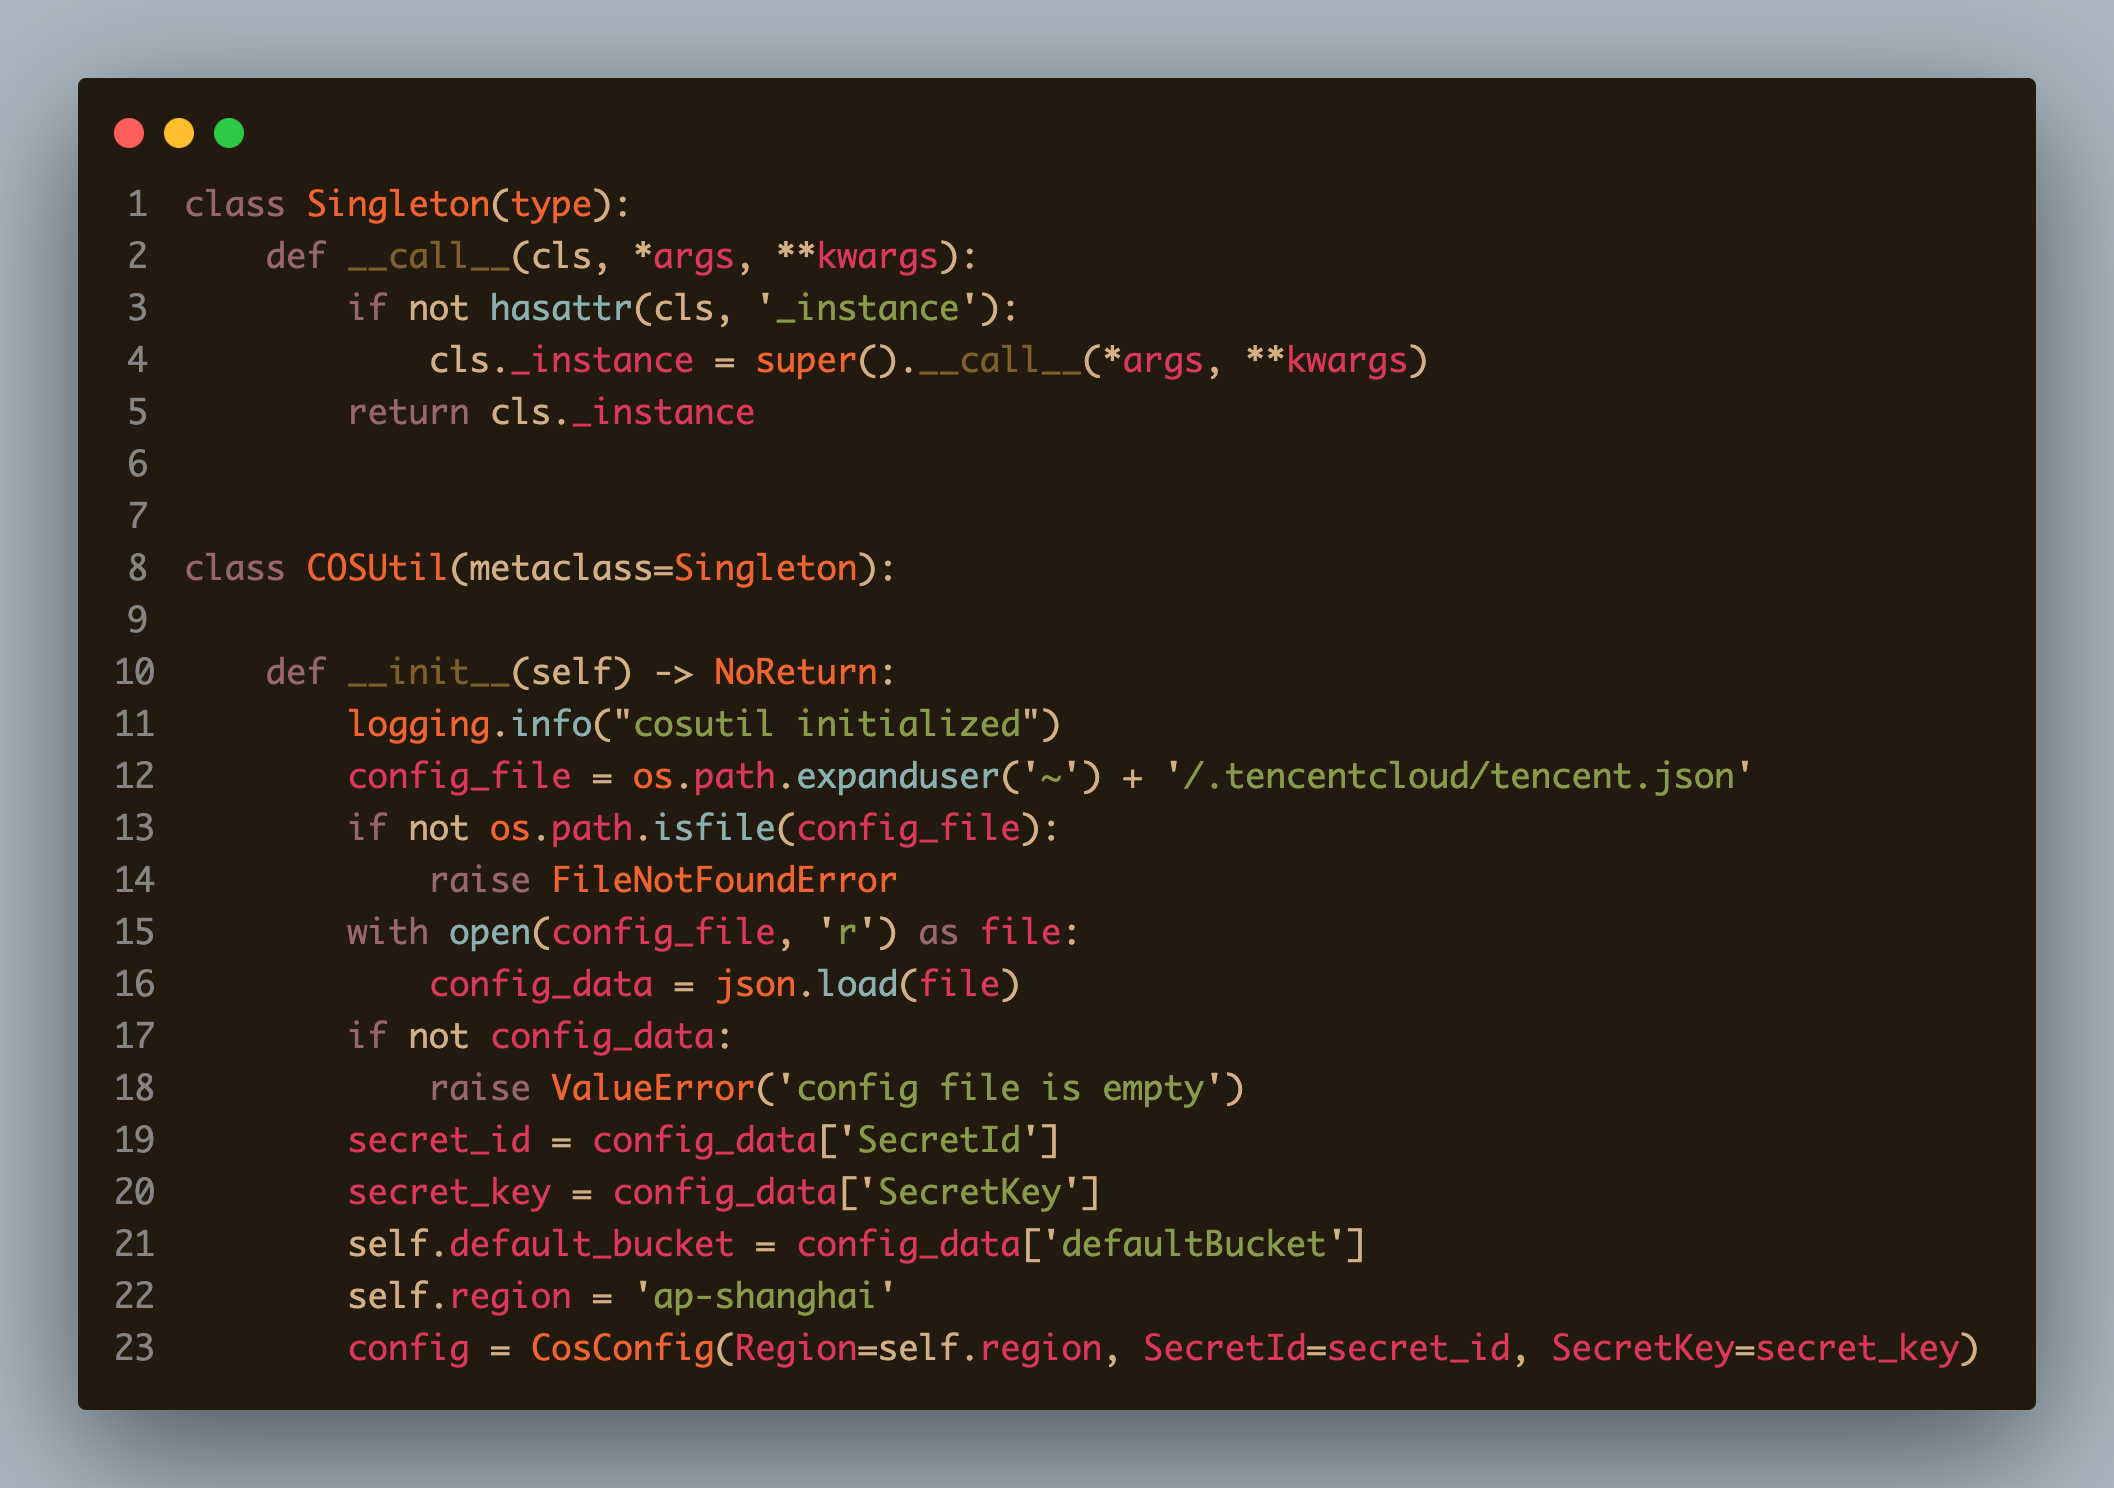The image size is (2114, 1488).
Task: Click line number 8 in gutter
Action: 137,568
